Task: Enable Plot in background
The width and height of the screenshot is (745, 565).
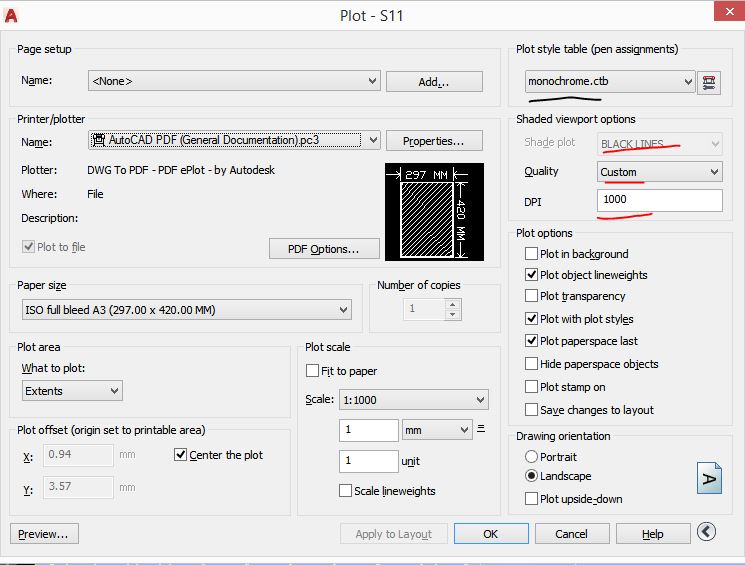Action: pyautogui.click(x=531, y=254)
